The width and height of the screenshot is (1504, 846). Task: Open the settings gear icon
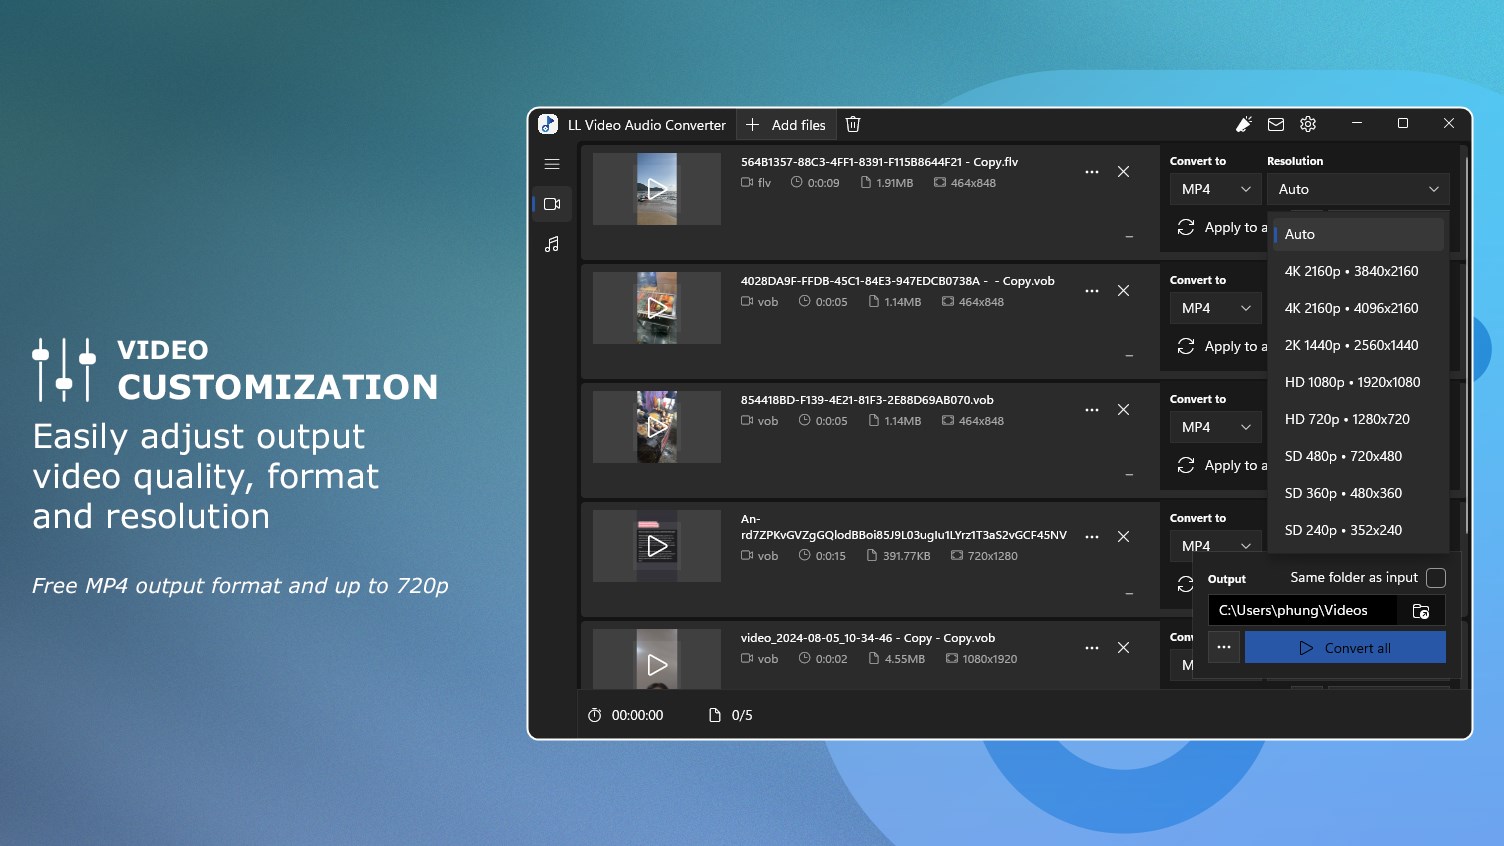click(x=1308, y=125)
